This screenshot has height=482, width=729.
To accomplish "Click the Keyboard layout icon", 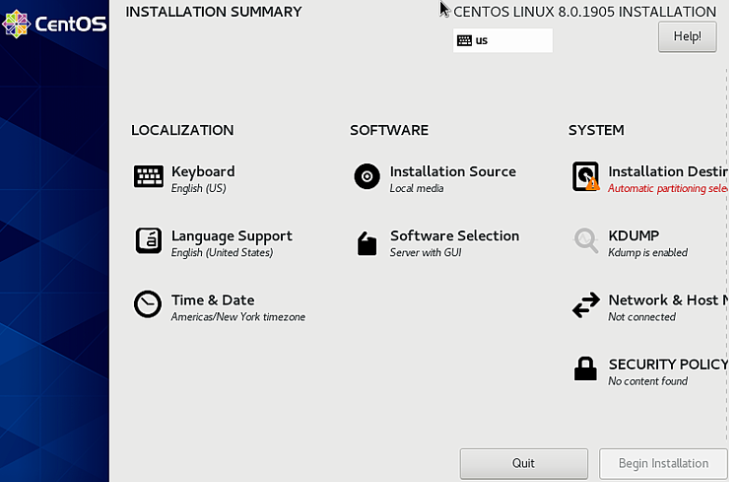I will [148, 177].
